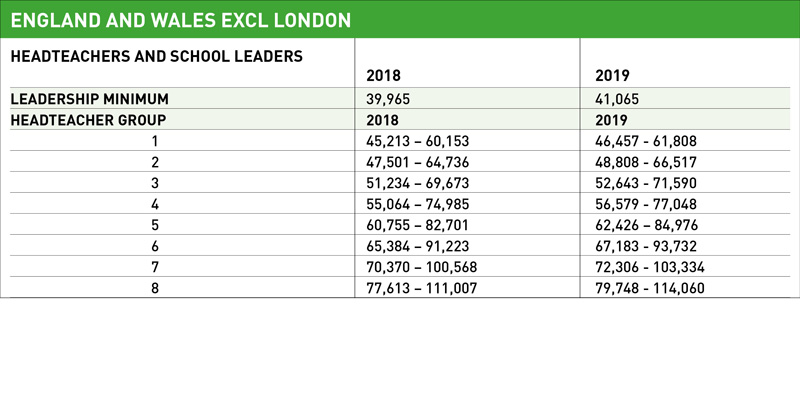This screenshot has width=800, height=400.
Task: Click the 2019 column header at top
Action: pos(612,76)
